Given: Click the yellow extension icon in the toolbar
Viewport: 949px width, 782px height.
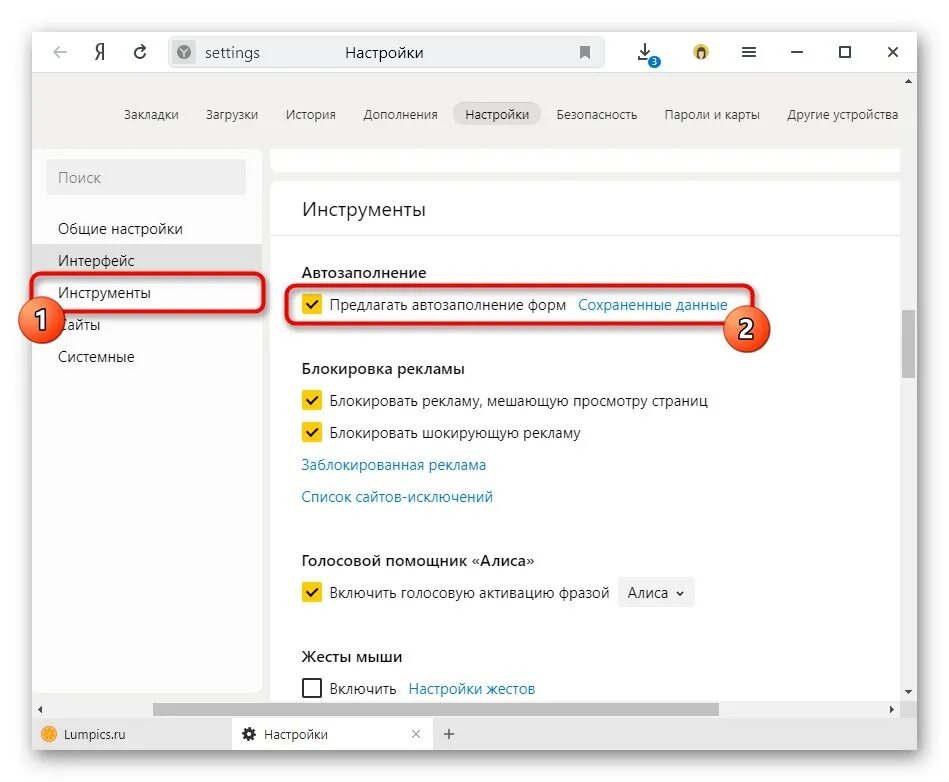Looking at the screenshot, I should (x=700, y=53).
